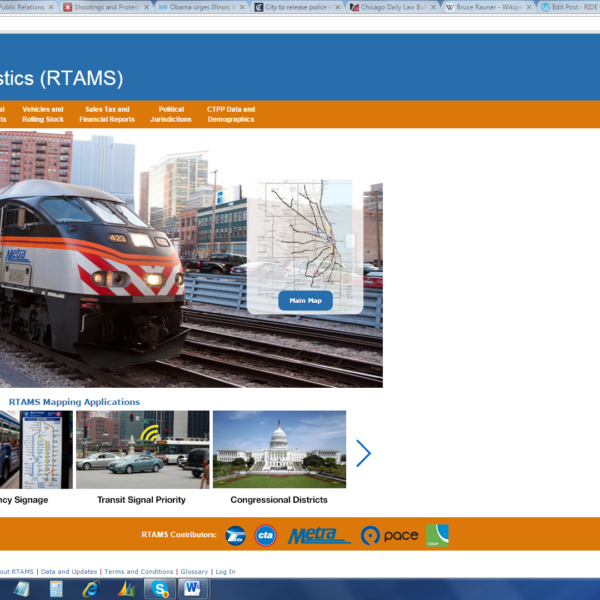Open CTPP Data and Demographics menu
Image resolution: width=600 pixels, height=600 pixels.
[x=231, y=114]
